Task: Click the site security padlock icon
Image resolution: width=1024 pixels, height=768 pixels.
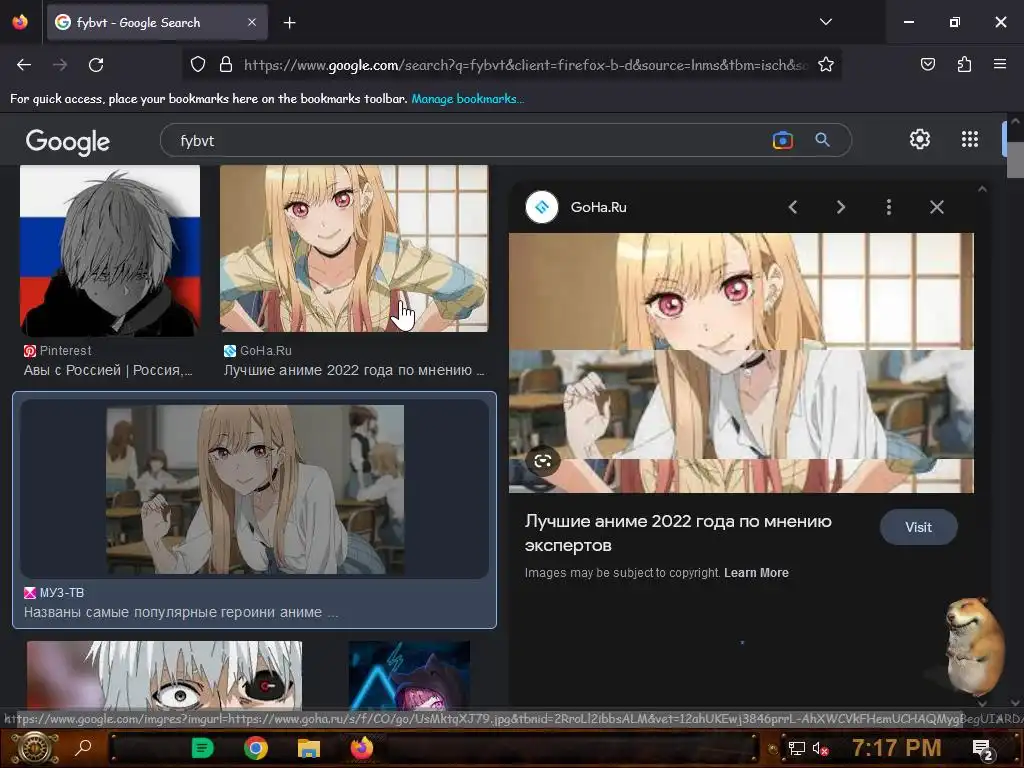Action: coord(226,65)
